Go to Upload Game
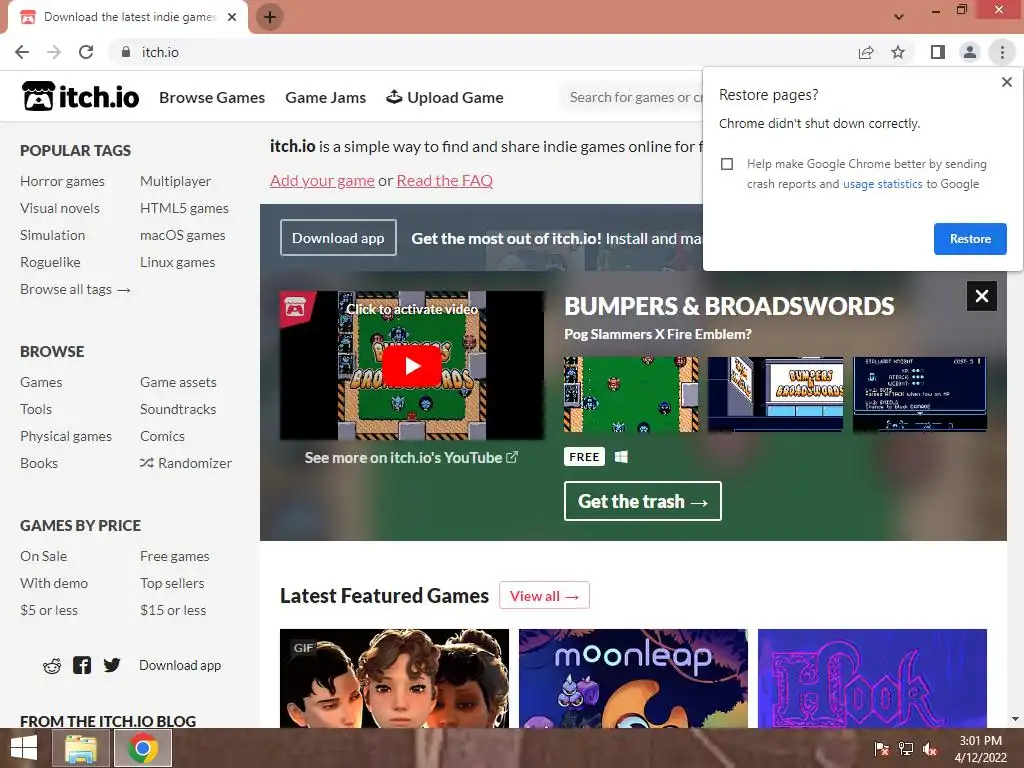 click(x=445, y=97)
